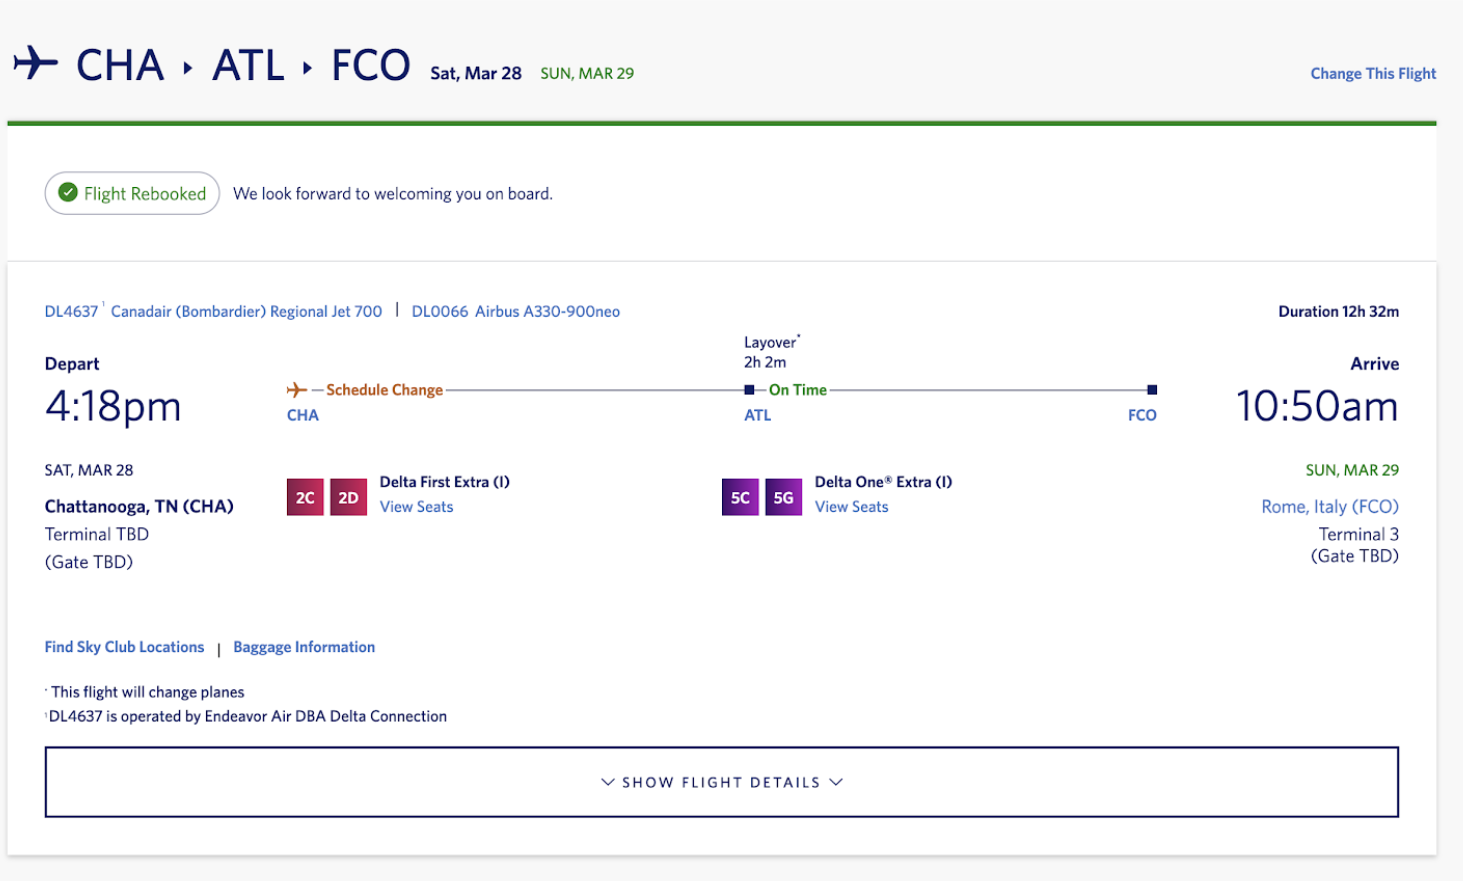Select seat badge 2D
The image size is (1463, 881).
coord(348,497)
